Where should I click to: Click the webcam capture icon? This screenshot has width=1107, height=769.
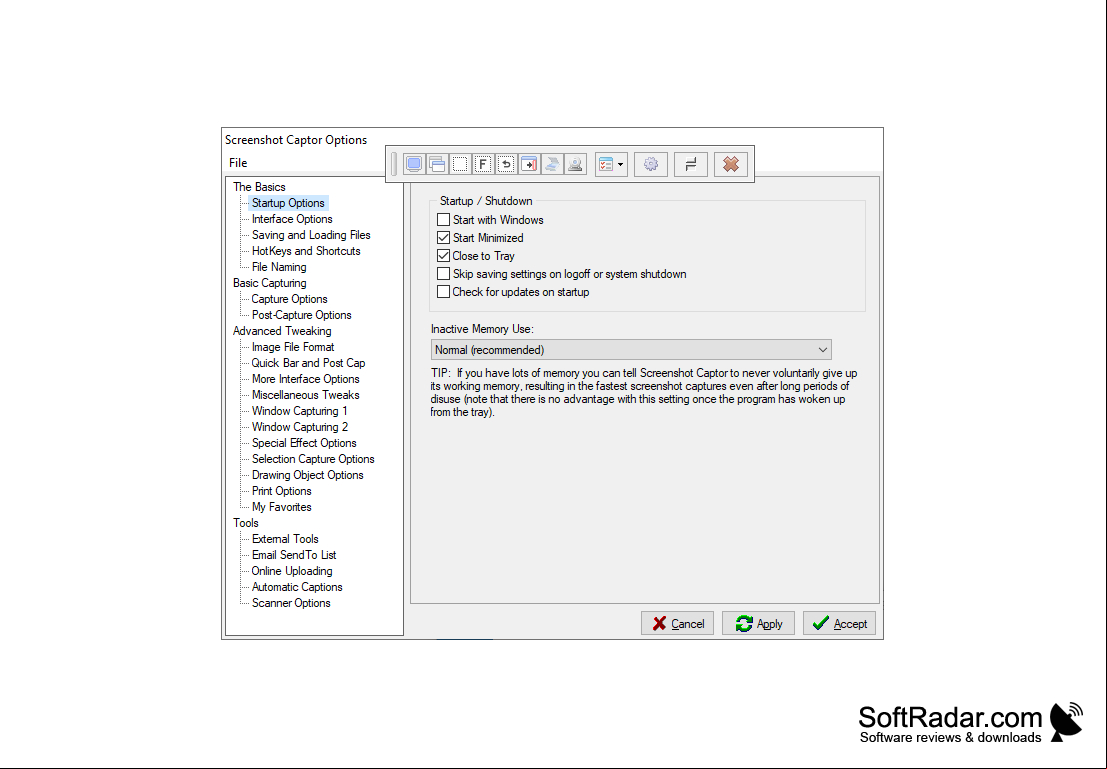575,165
